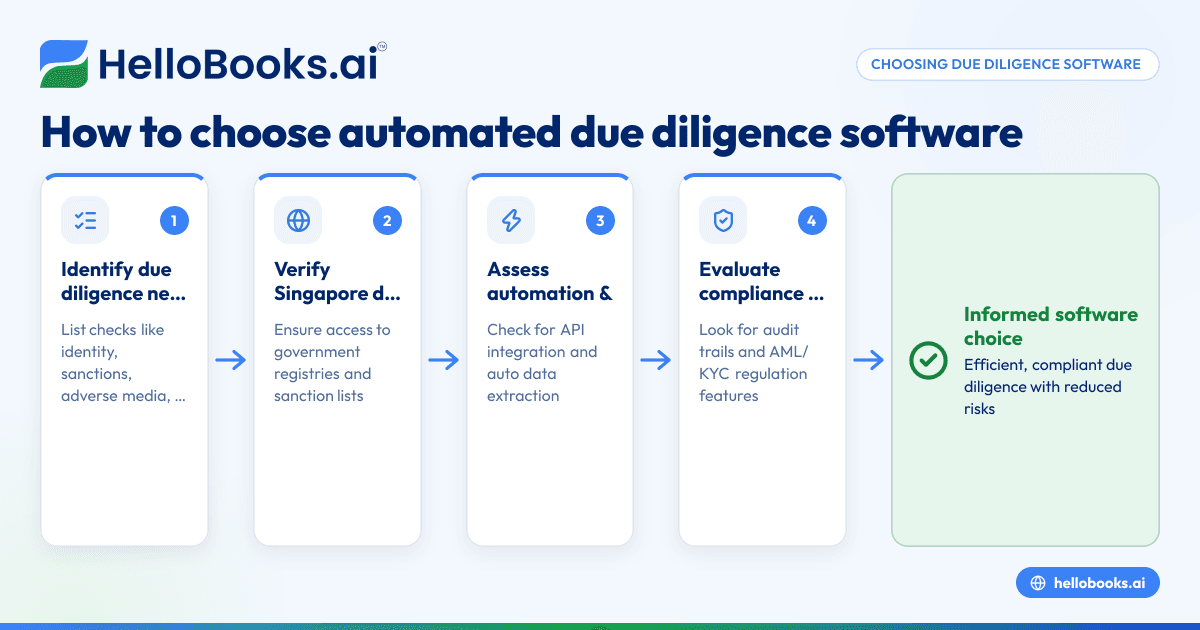
Task: Click the text Check for API integration
Action: pos(542,363)
